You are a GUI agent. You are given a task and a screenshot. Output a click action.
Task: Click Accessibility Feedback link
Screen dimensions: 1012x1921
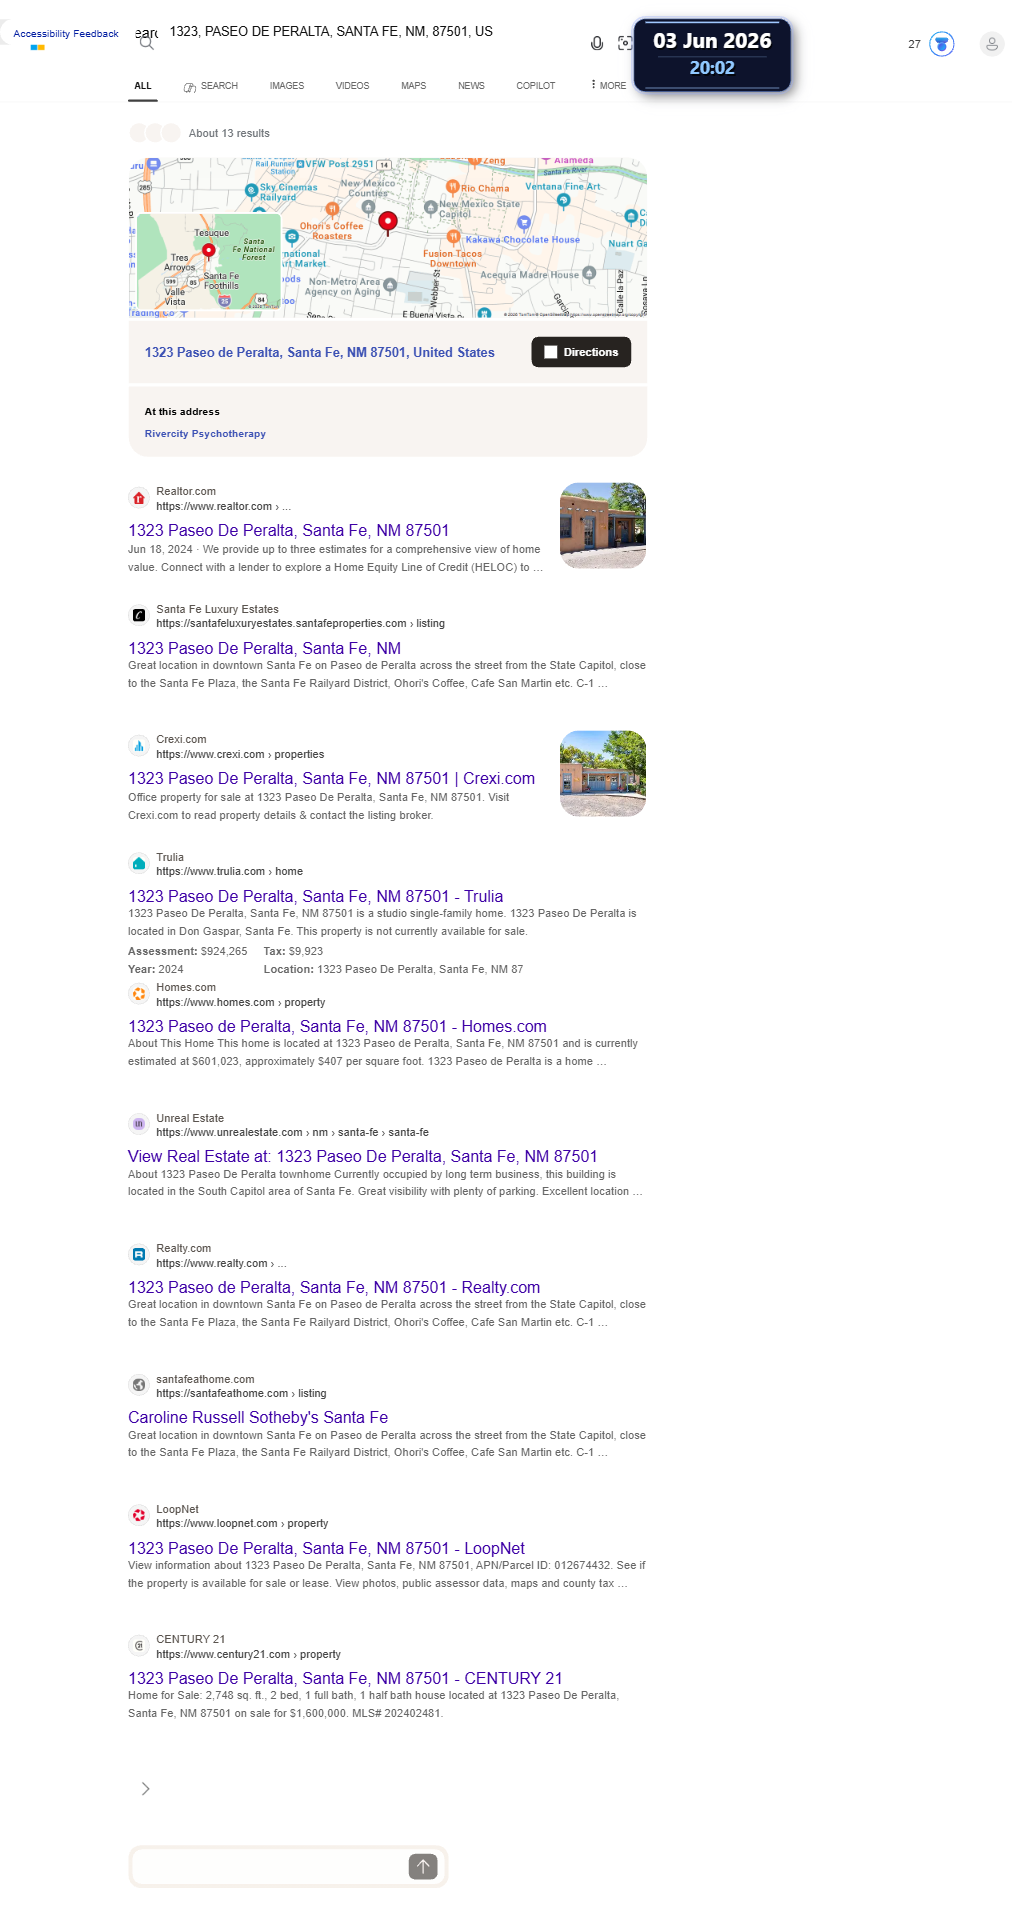coord(66,34)
